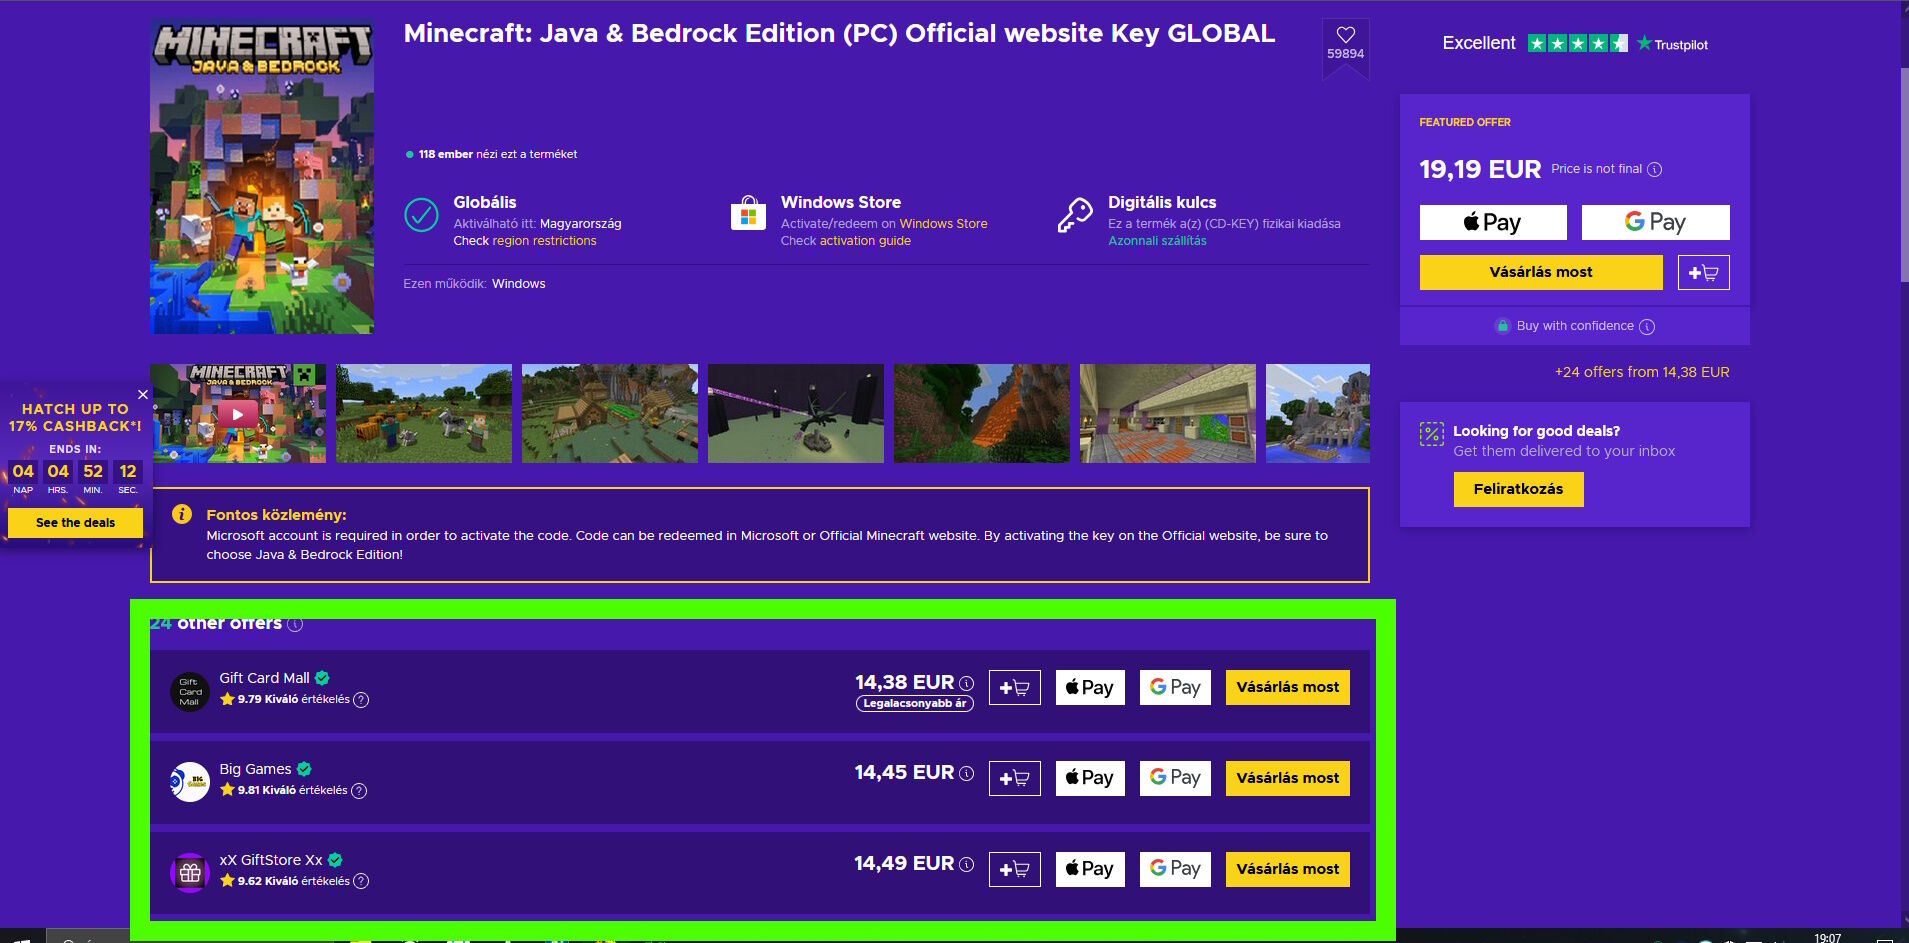This screenshot has height=943, width=1909.
Task: Pay featured offer with Google Pay
Action: 1655,222
